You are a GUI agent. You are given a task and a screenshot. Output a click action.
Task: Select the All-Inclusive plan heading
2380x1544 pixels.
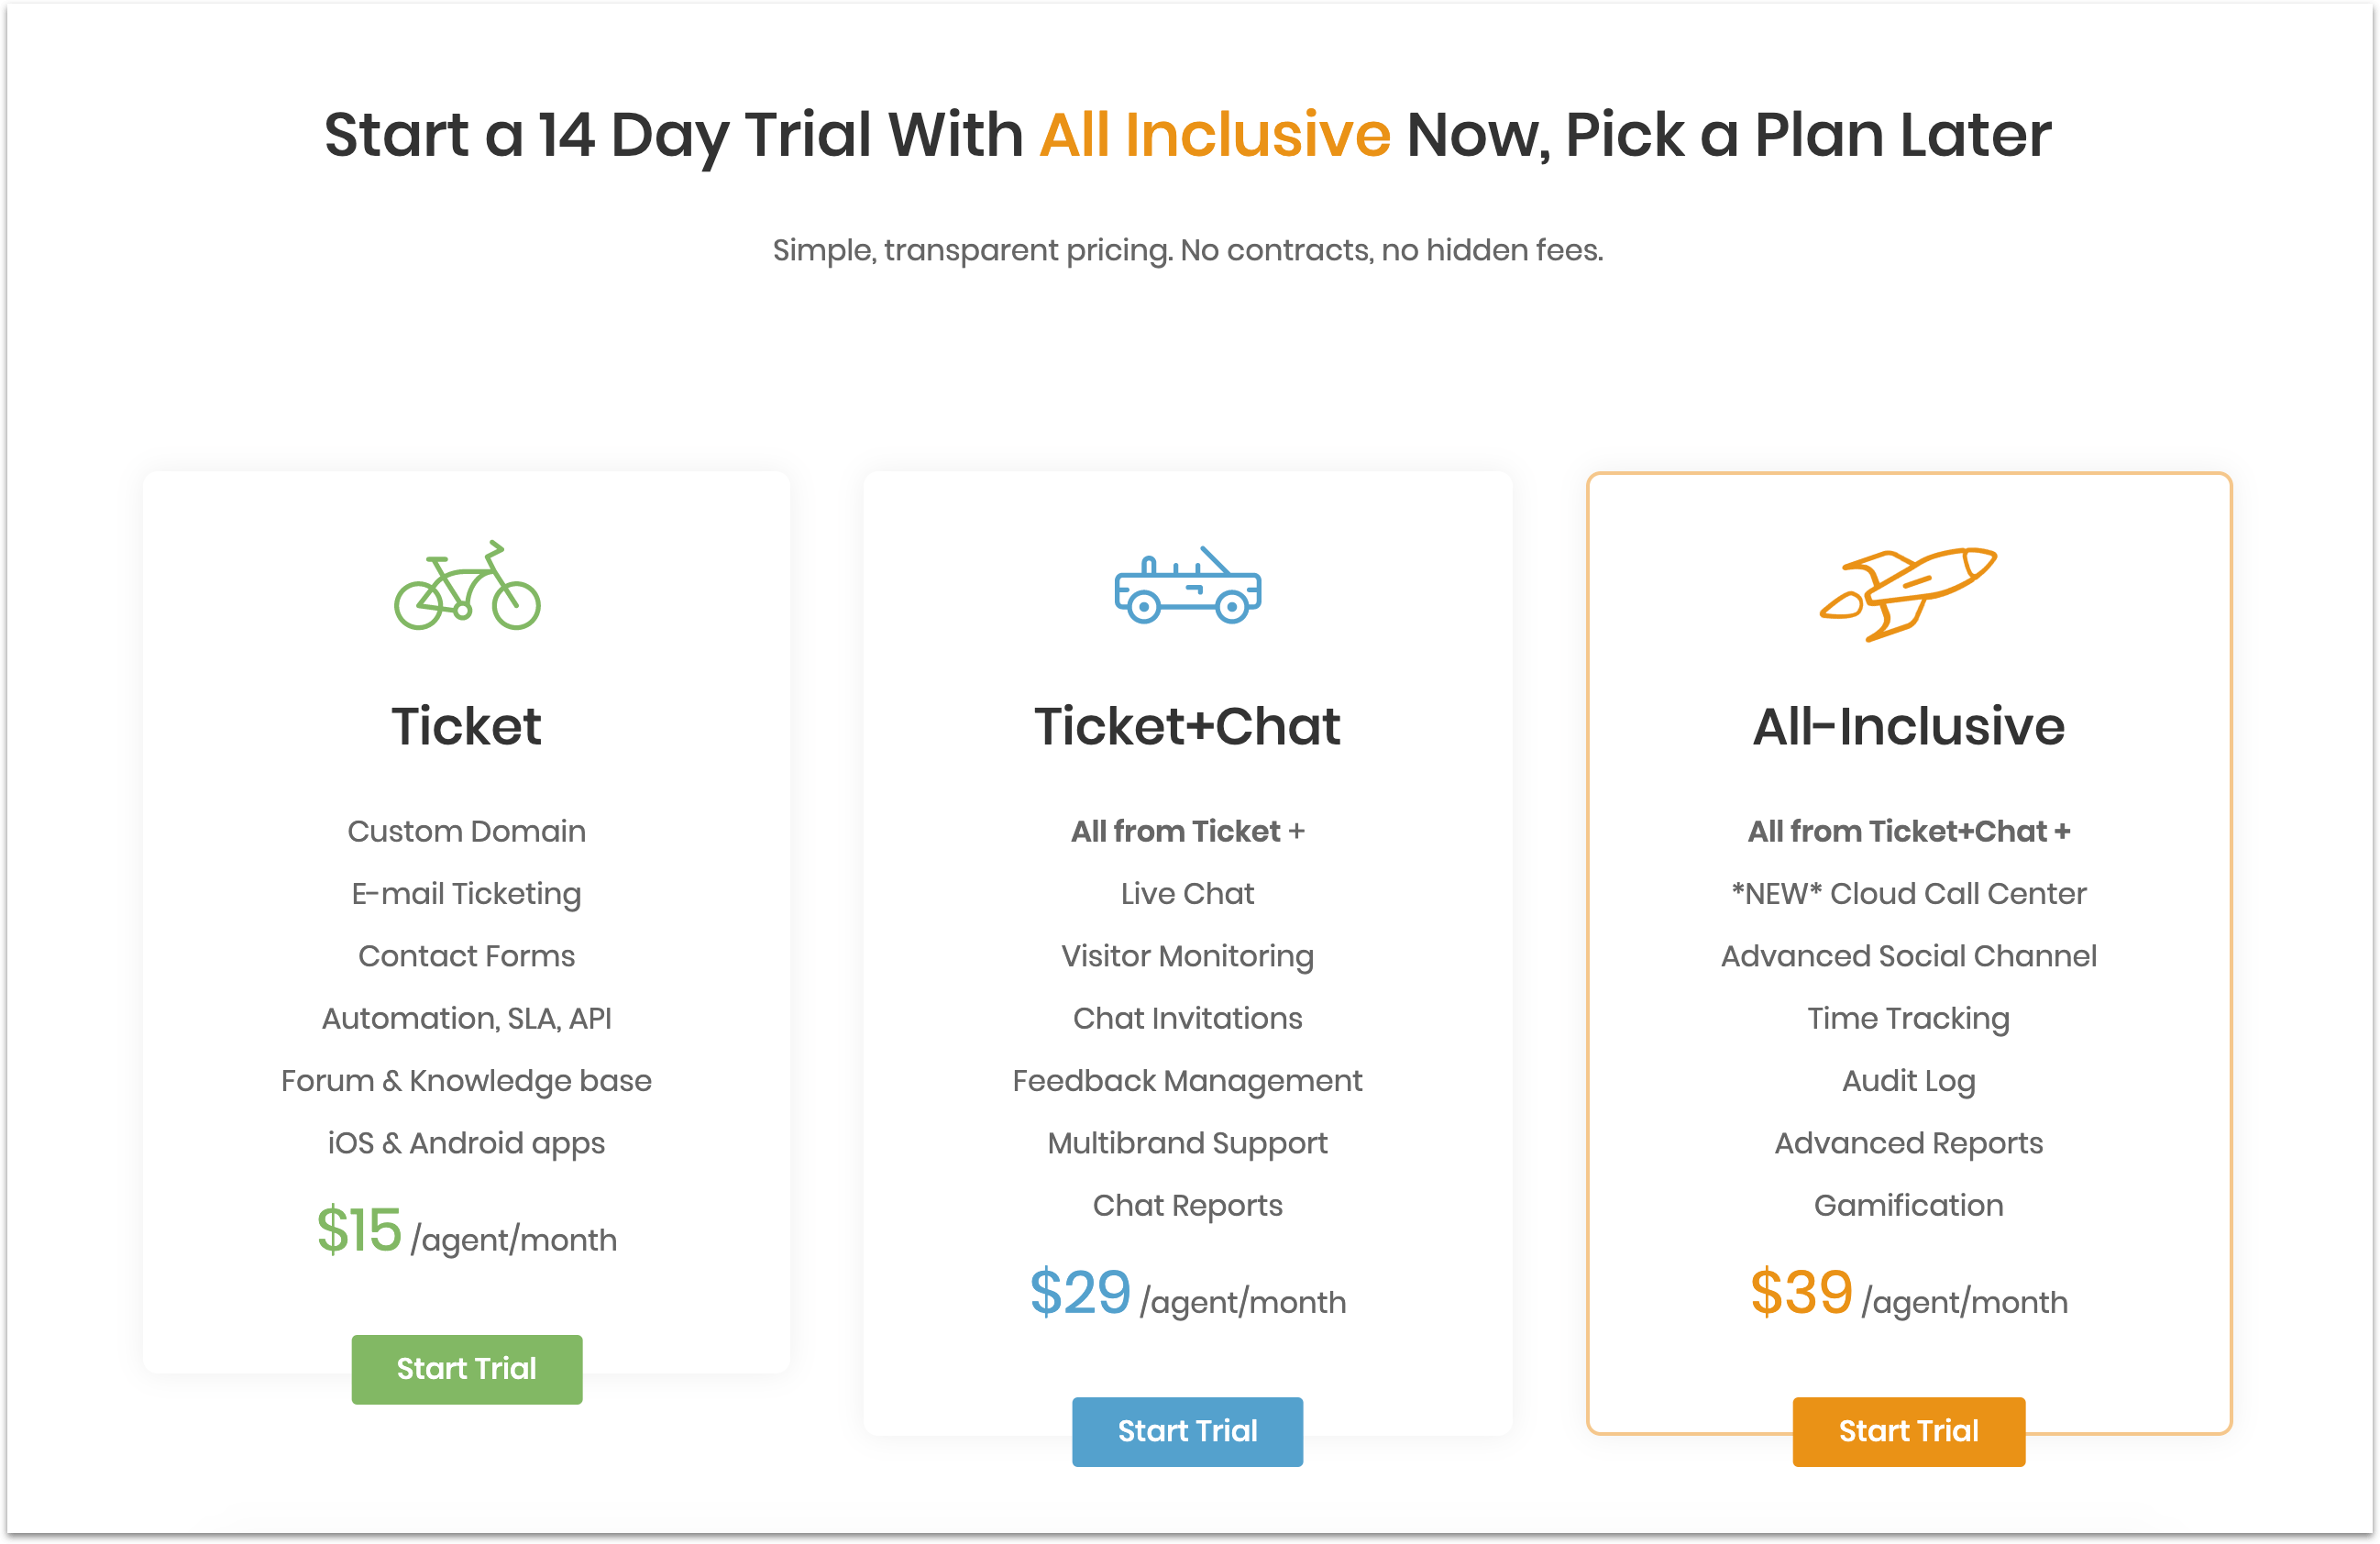point(1908,726)
